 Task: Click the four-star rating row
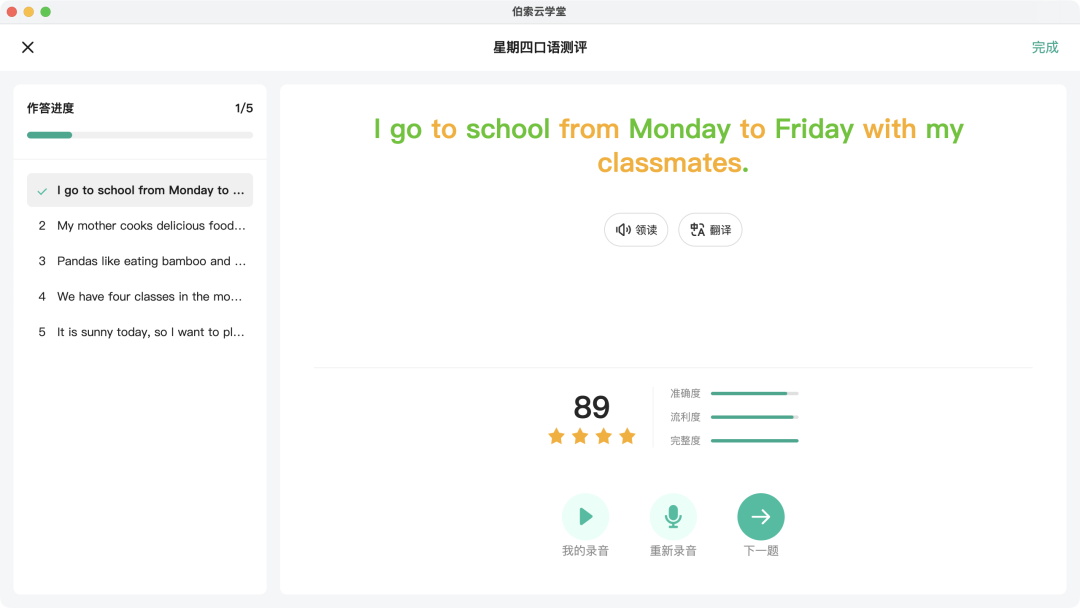(x=592, y=436)
